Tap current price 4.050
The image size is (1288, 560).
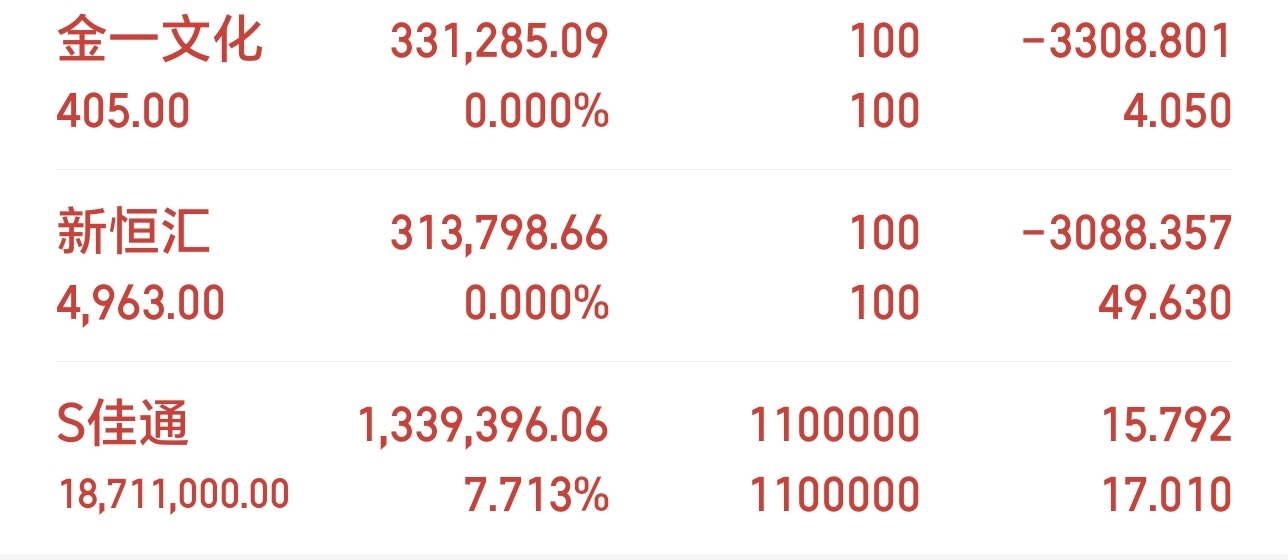1177,110
